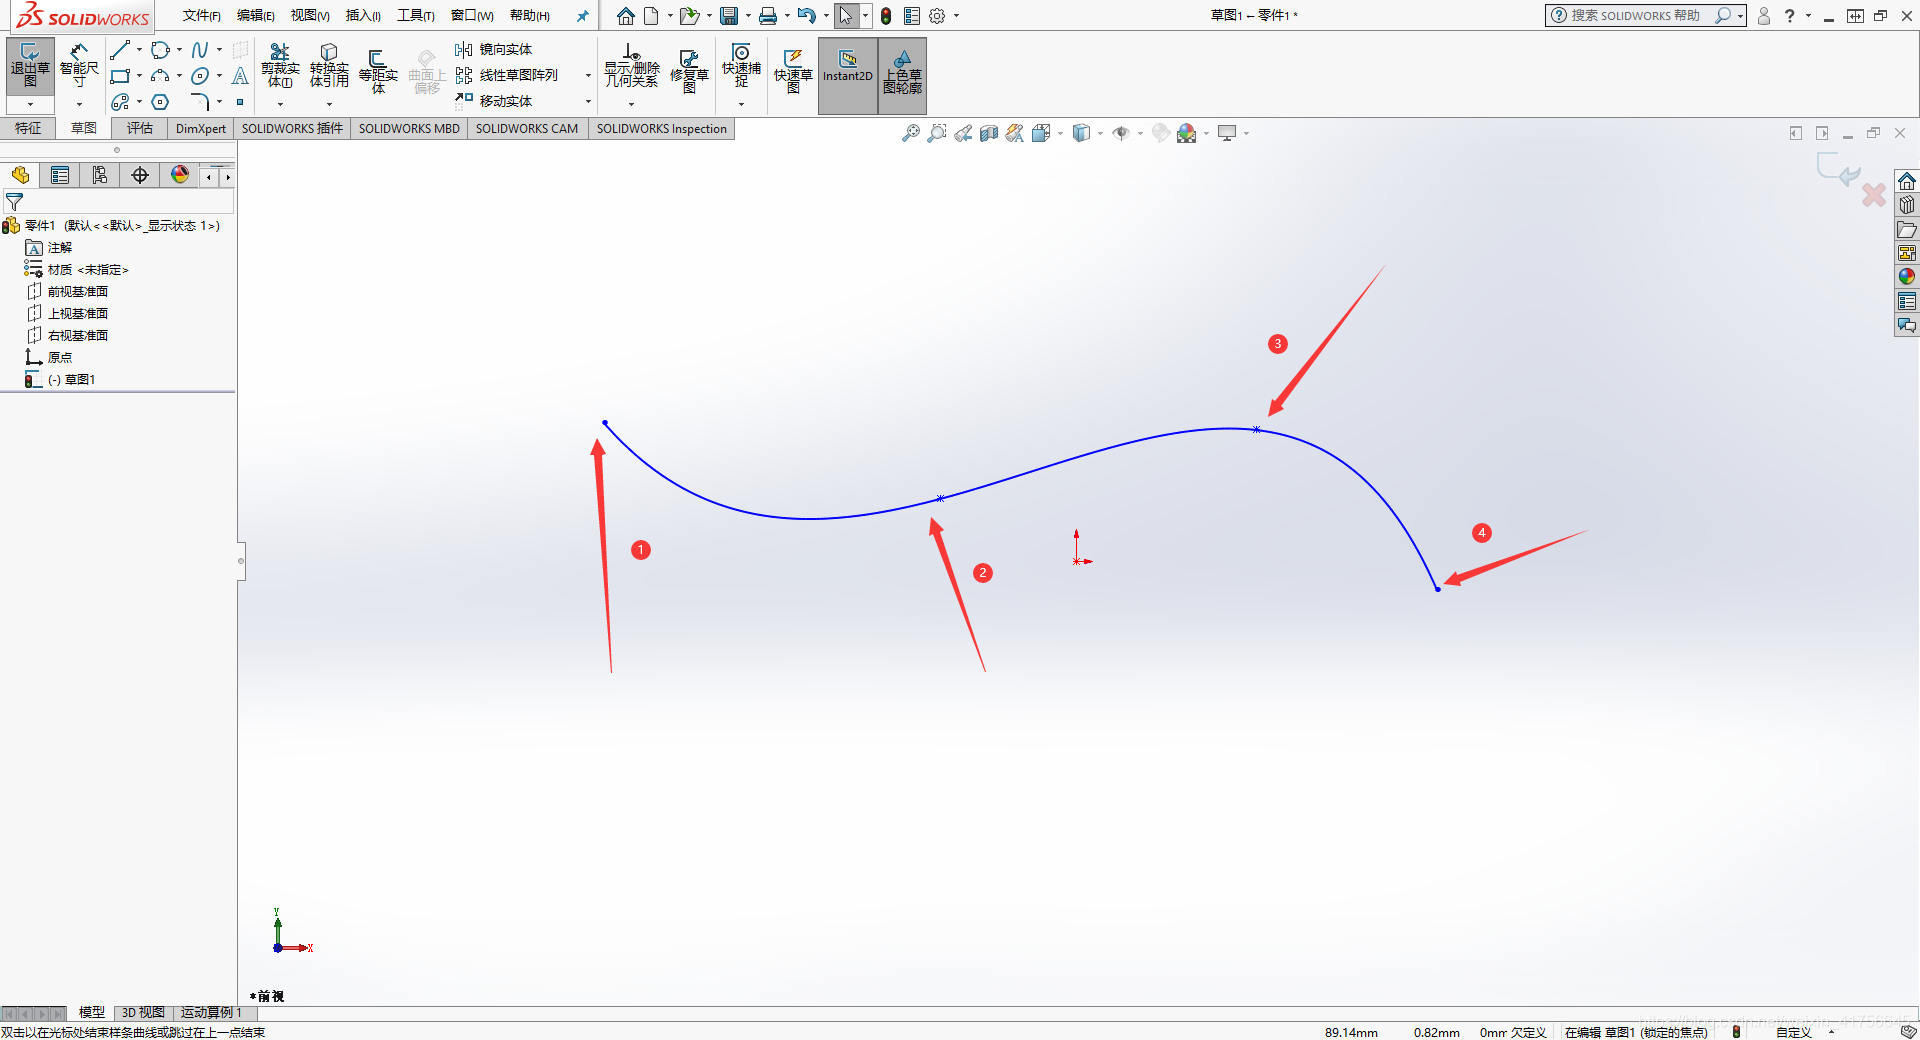Screen dimensions: 1920x1040
Task: Toggle the Select cursor tool
Action: pyautogui.click(x=846, y=16)
